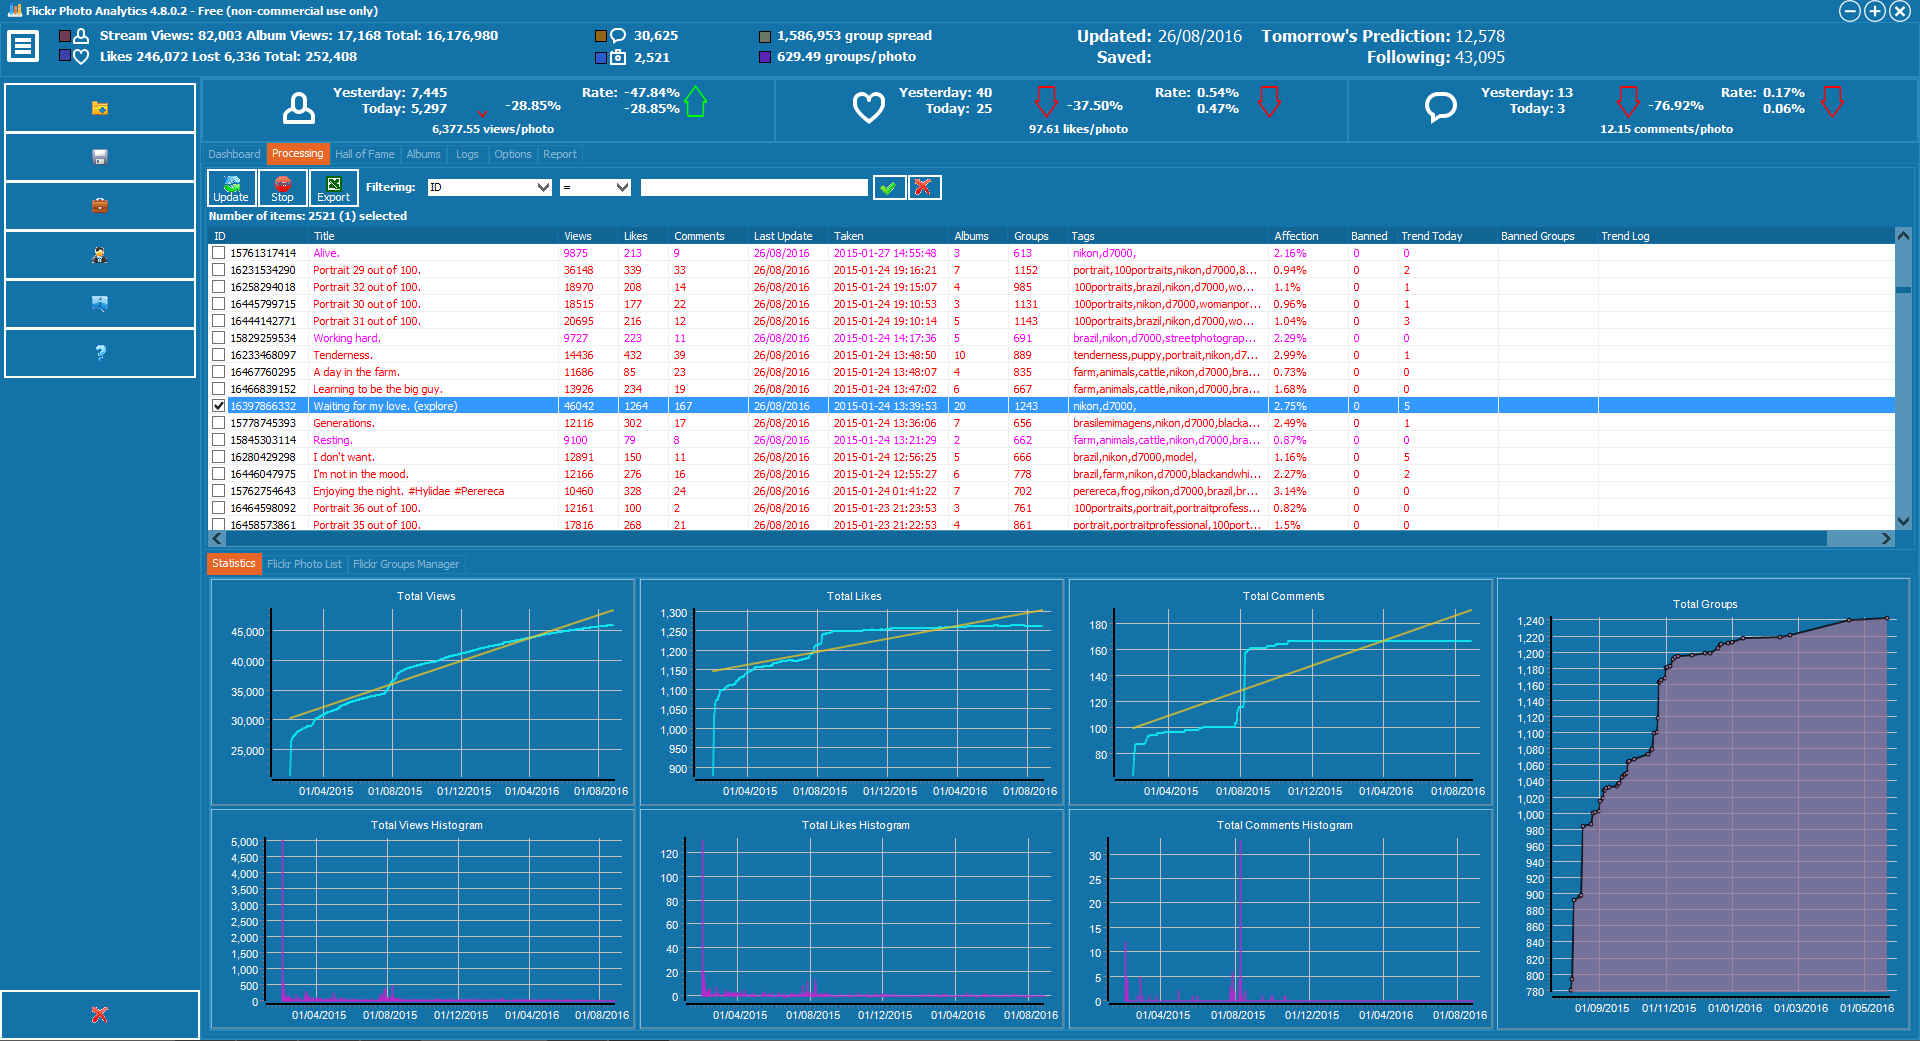
Task: Click the red X at sidebar bottom
Action: [x=100, y=1015]
